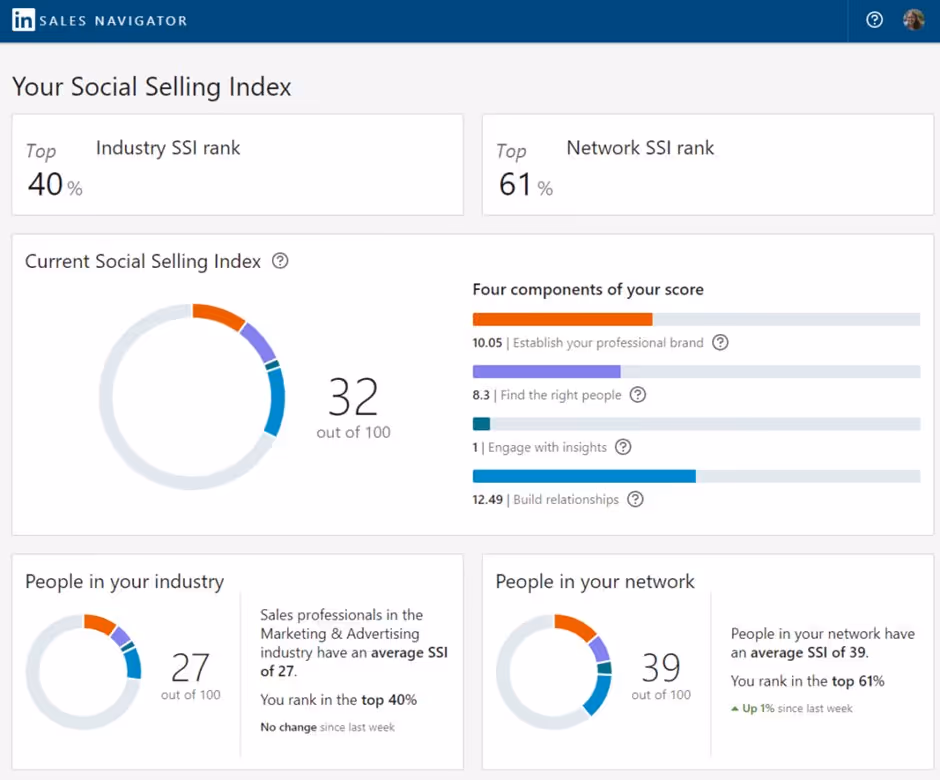Select the orange segment of the main SSI donut
Image resolution: width=940 pixels, height=780 pixels.
pos(220,313)
